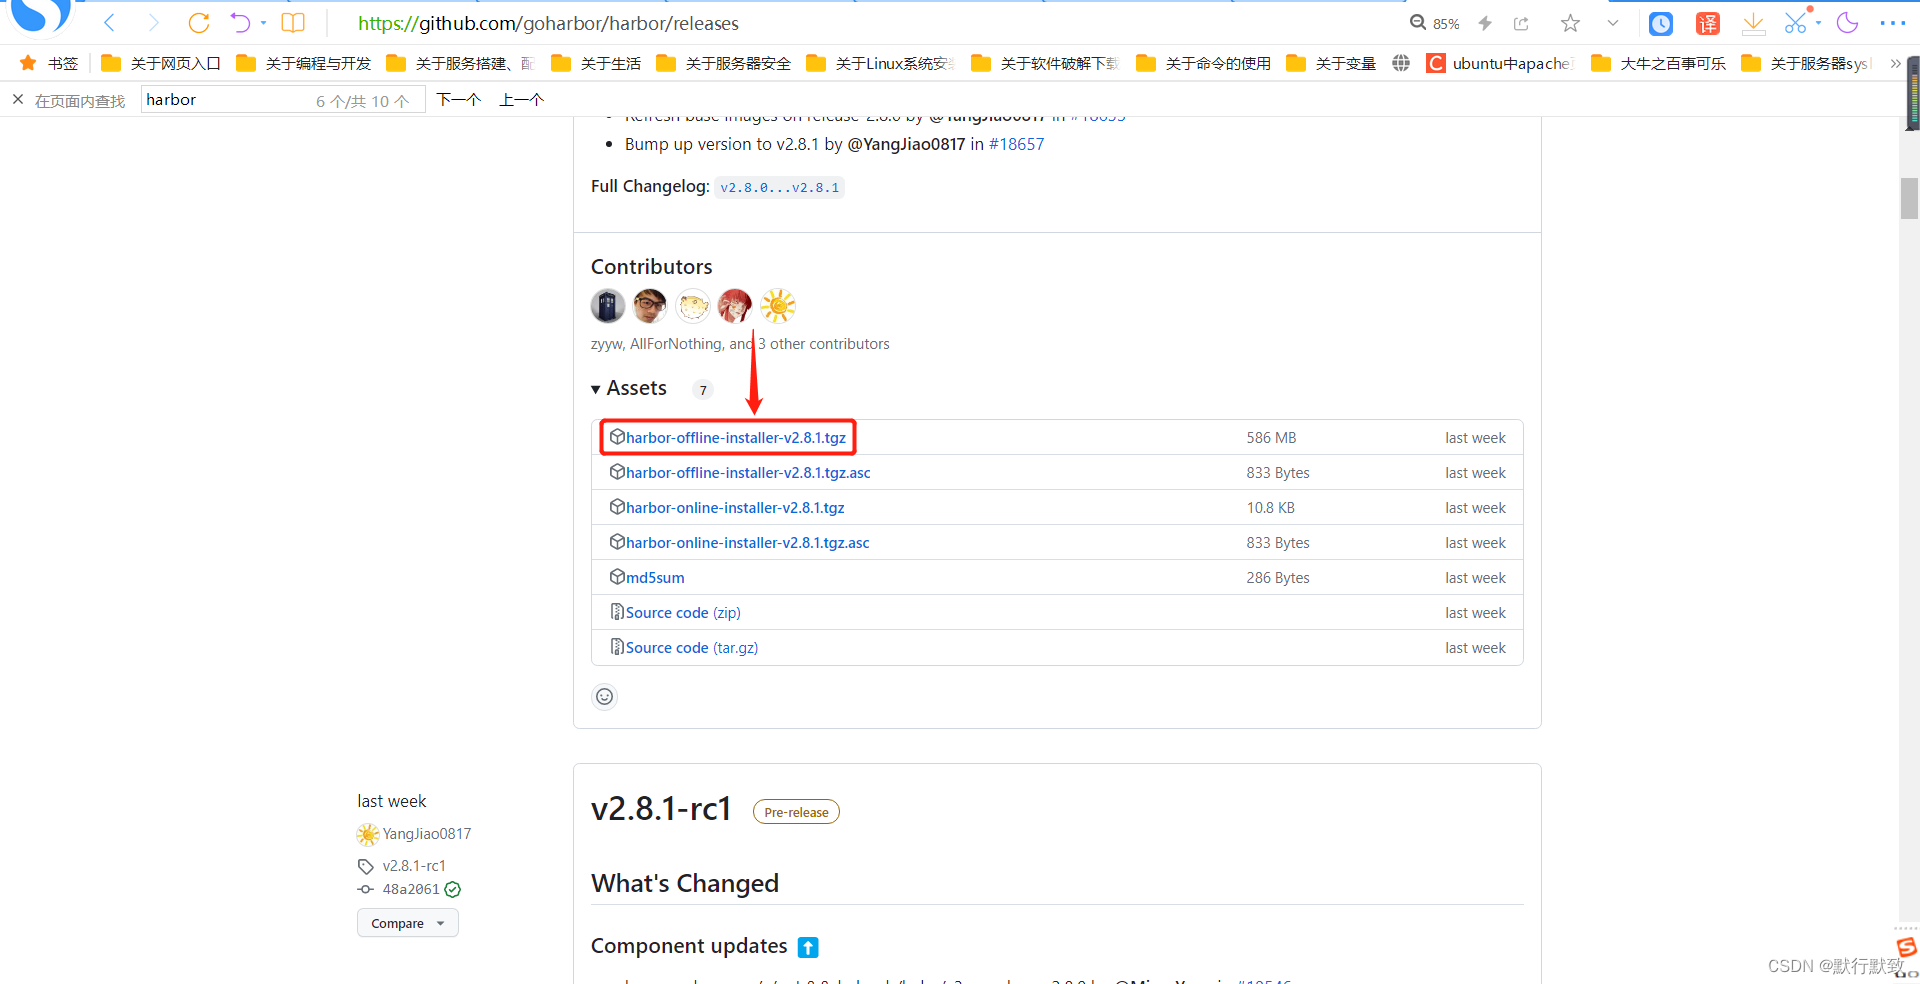1920x984 pixels.
Task: Open the scissors tool dropdown arrow
Action: [1818, 23]
